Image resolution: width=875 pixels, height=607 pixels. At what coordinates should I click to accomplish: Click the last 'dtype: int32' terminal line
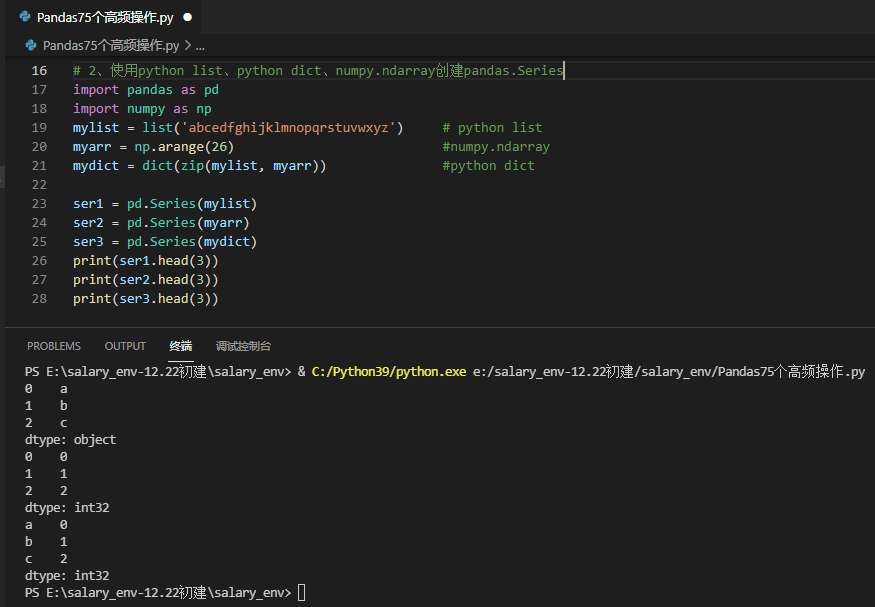[x=67, y=576]
